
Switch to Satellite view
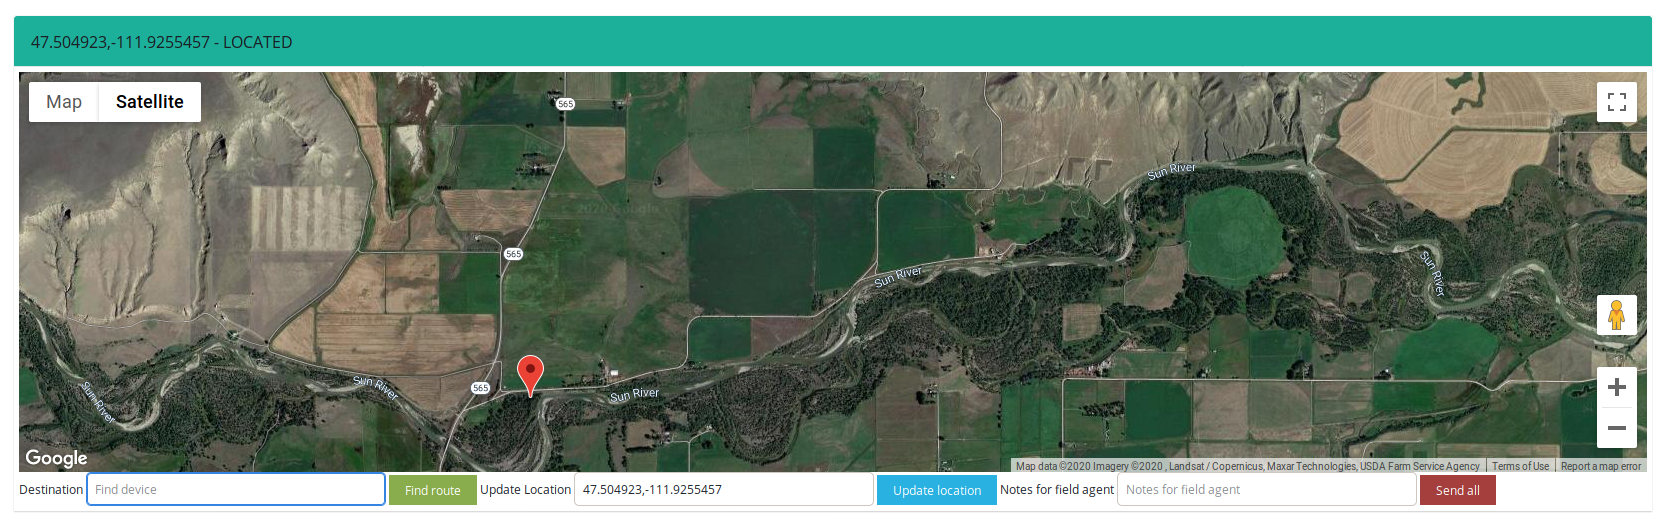150,102
